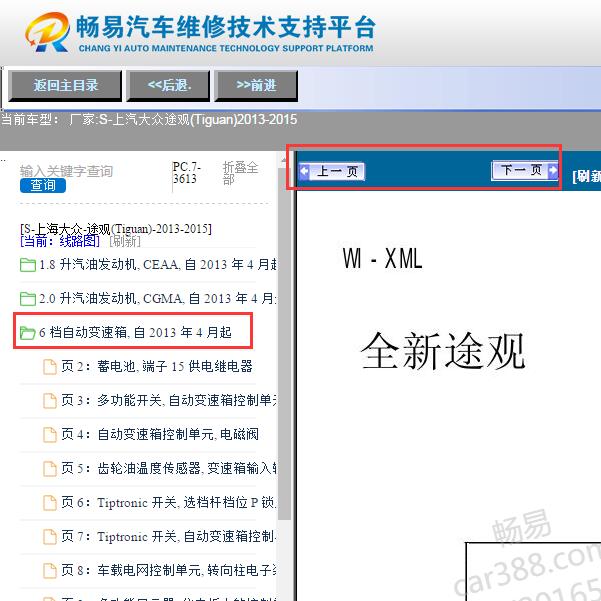The height and width of the screenshot is (601, 601).
Task: Click the tree heading S-上海大众-途观(Tiguan)-2013-2015
Action: [116, 229]
